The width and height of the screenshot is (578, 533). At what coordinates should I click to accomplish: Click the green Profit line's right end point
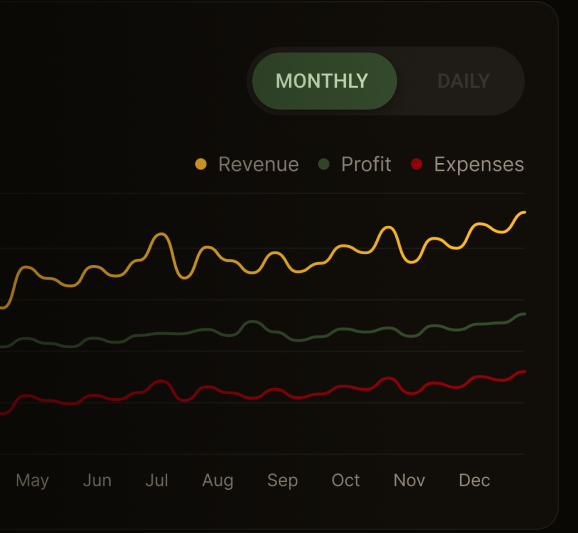click(x=524, y=314)
